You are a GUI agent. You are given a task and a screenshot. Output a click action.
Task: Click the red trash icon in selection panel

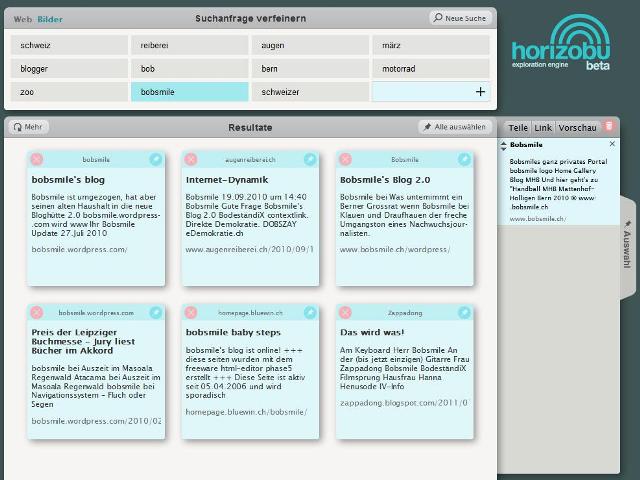tap(610, 127)
